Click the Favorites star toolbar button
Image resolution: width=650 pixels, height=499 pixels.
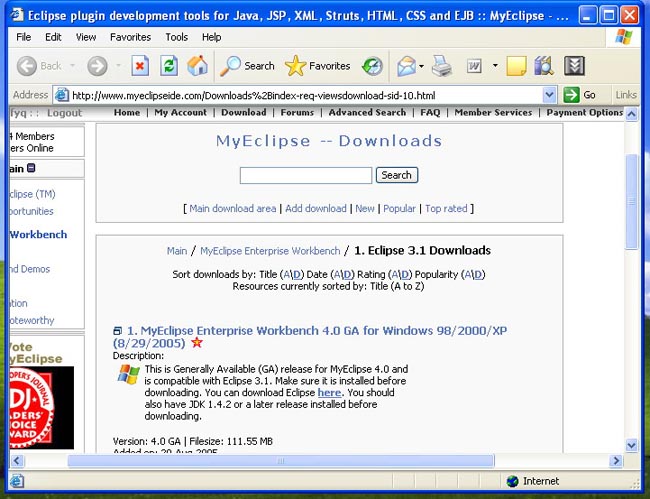tap(317, 66)
